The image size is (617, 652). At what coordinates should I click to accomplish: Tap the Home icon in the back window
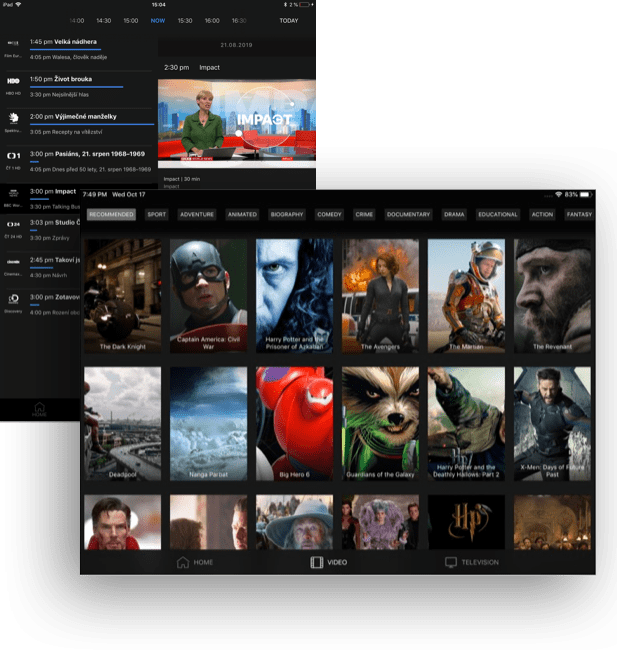(x=39, y=407)
